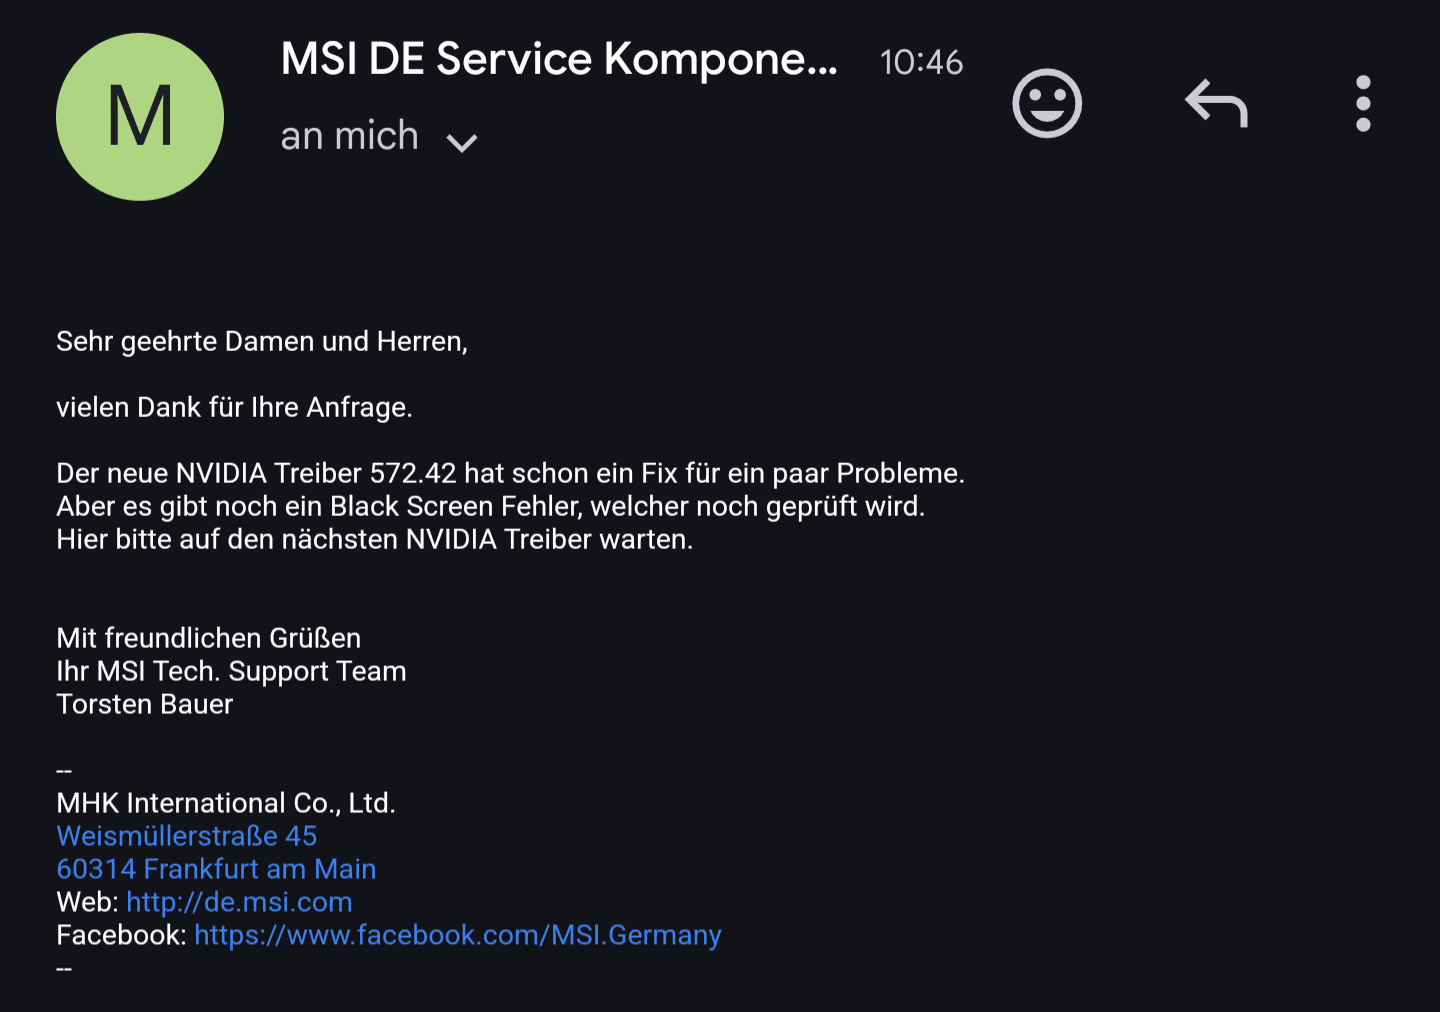Tap the 10:46 timestamp
Screen dimensions: 1440x1012
point(921,63)
